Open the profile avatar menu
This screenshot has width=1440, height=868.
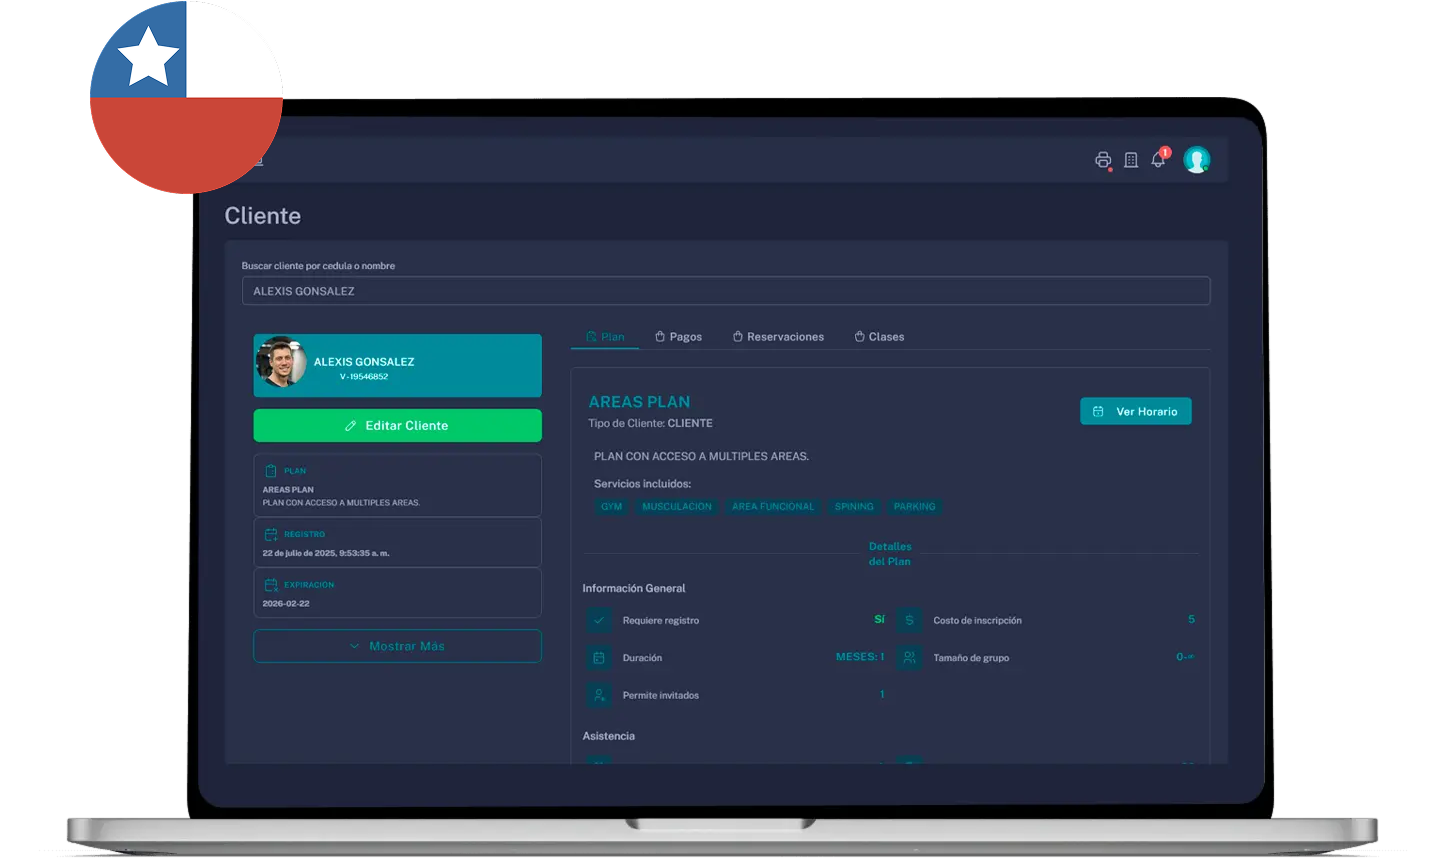coord(1197,159)
